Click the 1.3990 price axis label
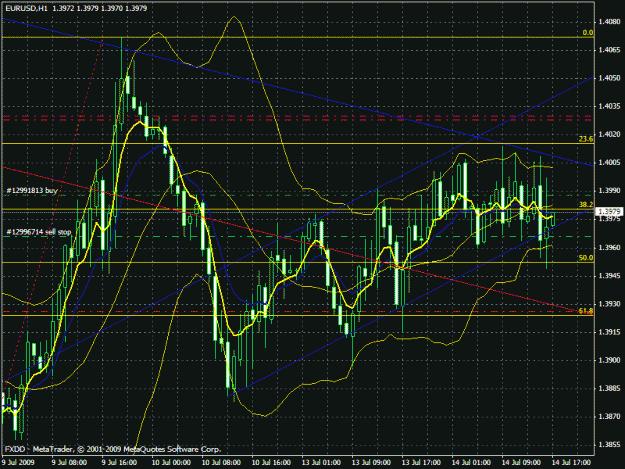Viewport: 625px width, 469px height. click(610, 191)
